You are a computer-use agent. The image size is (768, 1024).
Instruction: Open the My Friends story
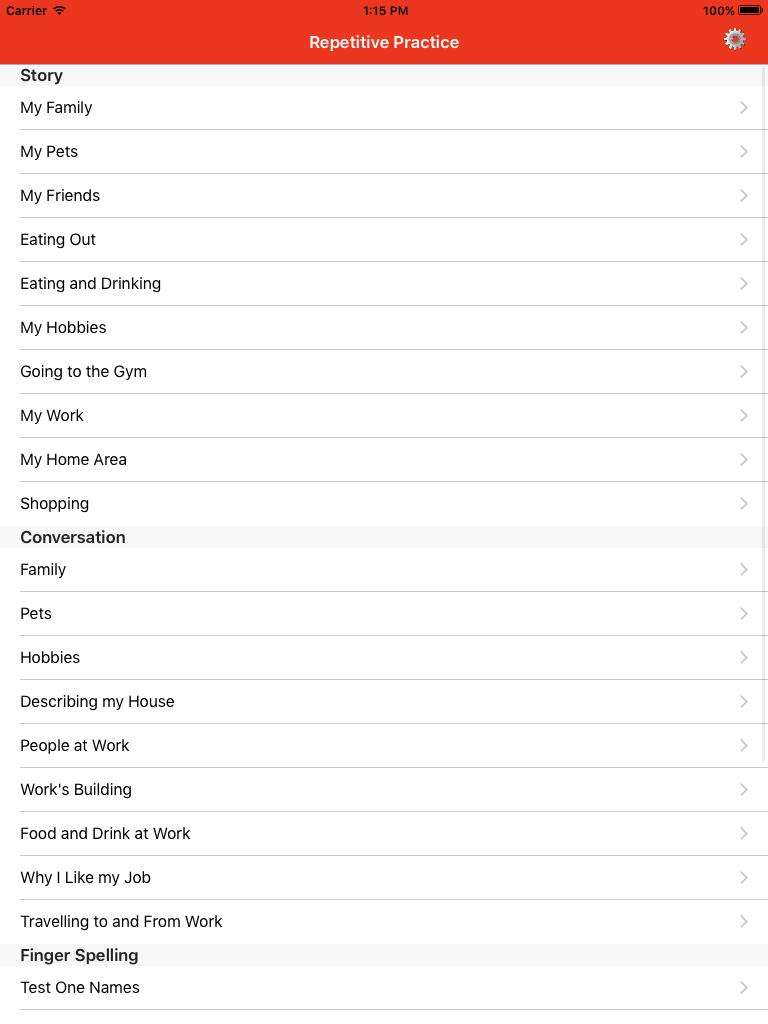384,195
